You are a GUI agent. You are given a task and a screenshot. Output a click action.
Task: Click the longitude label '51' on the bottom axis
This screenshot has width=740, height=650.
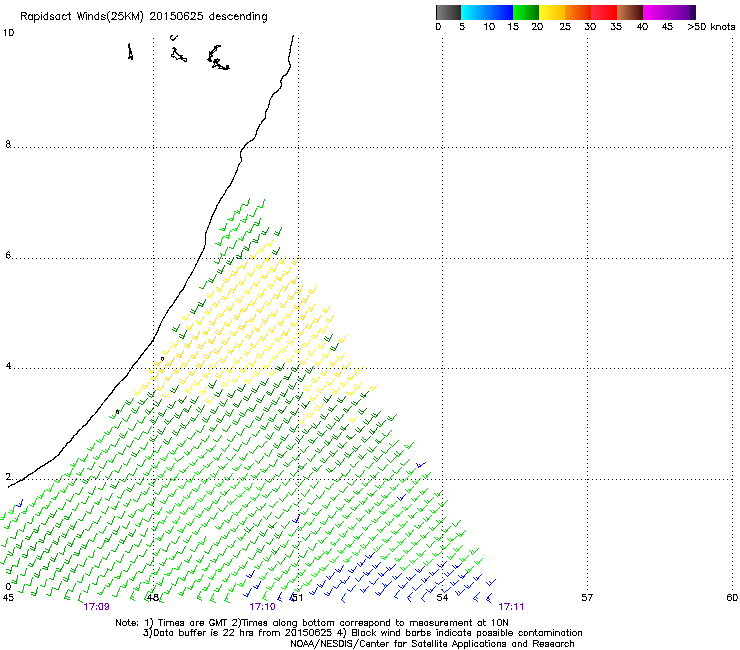point(297,598)
